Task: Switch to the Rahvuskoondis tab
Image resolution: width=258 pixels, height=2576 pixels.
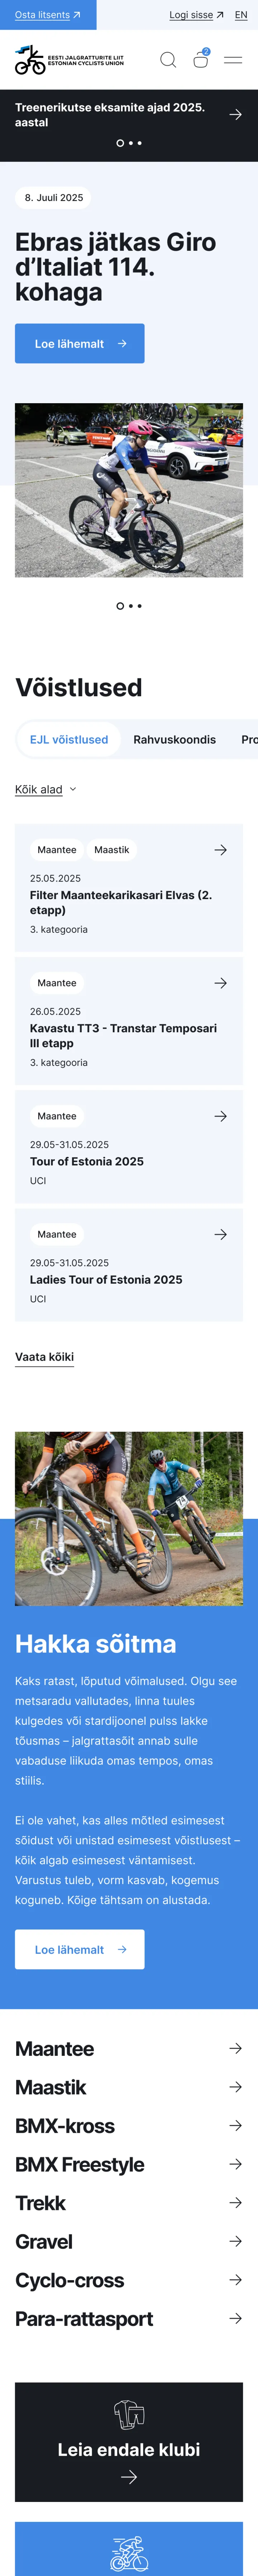Action: point(175,739)
